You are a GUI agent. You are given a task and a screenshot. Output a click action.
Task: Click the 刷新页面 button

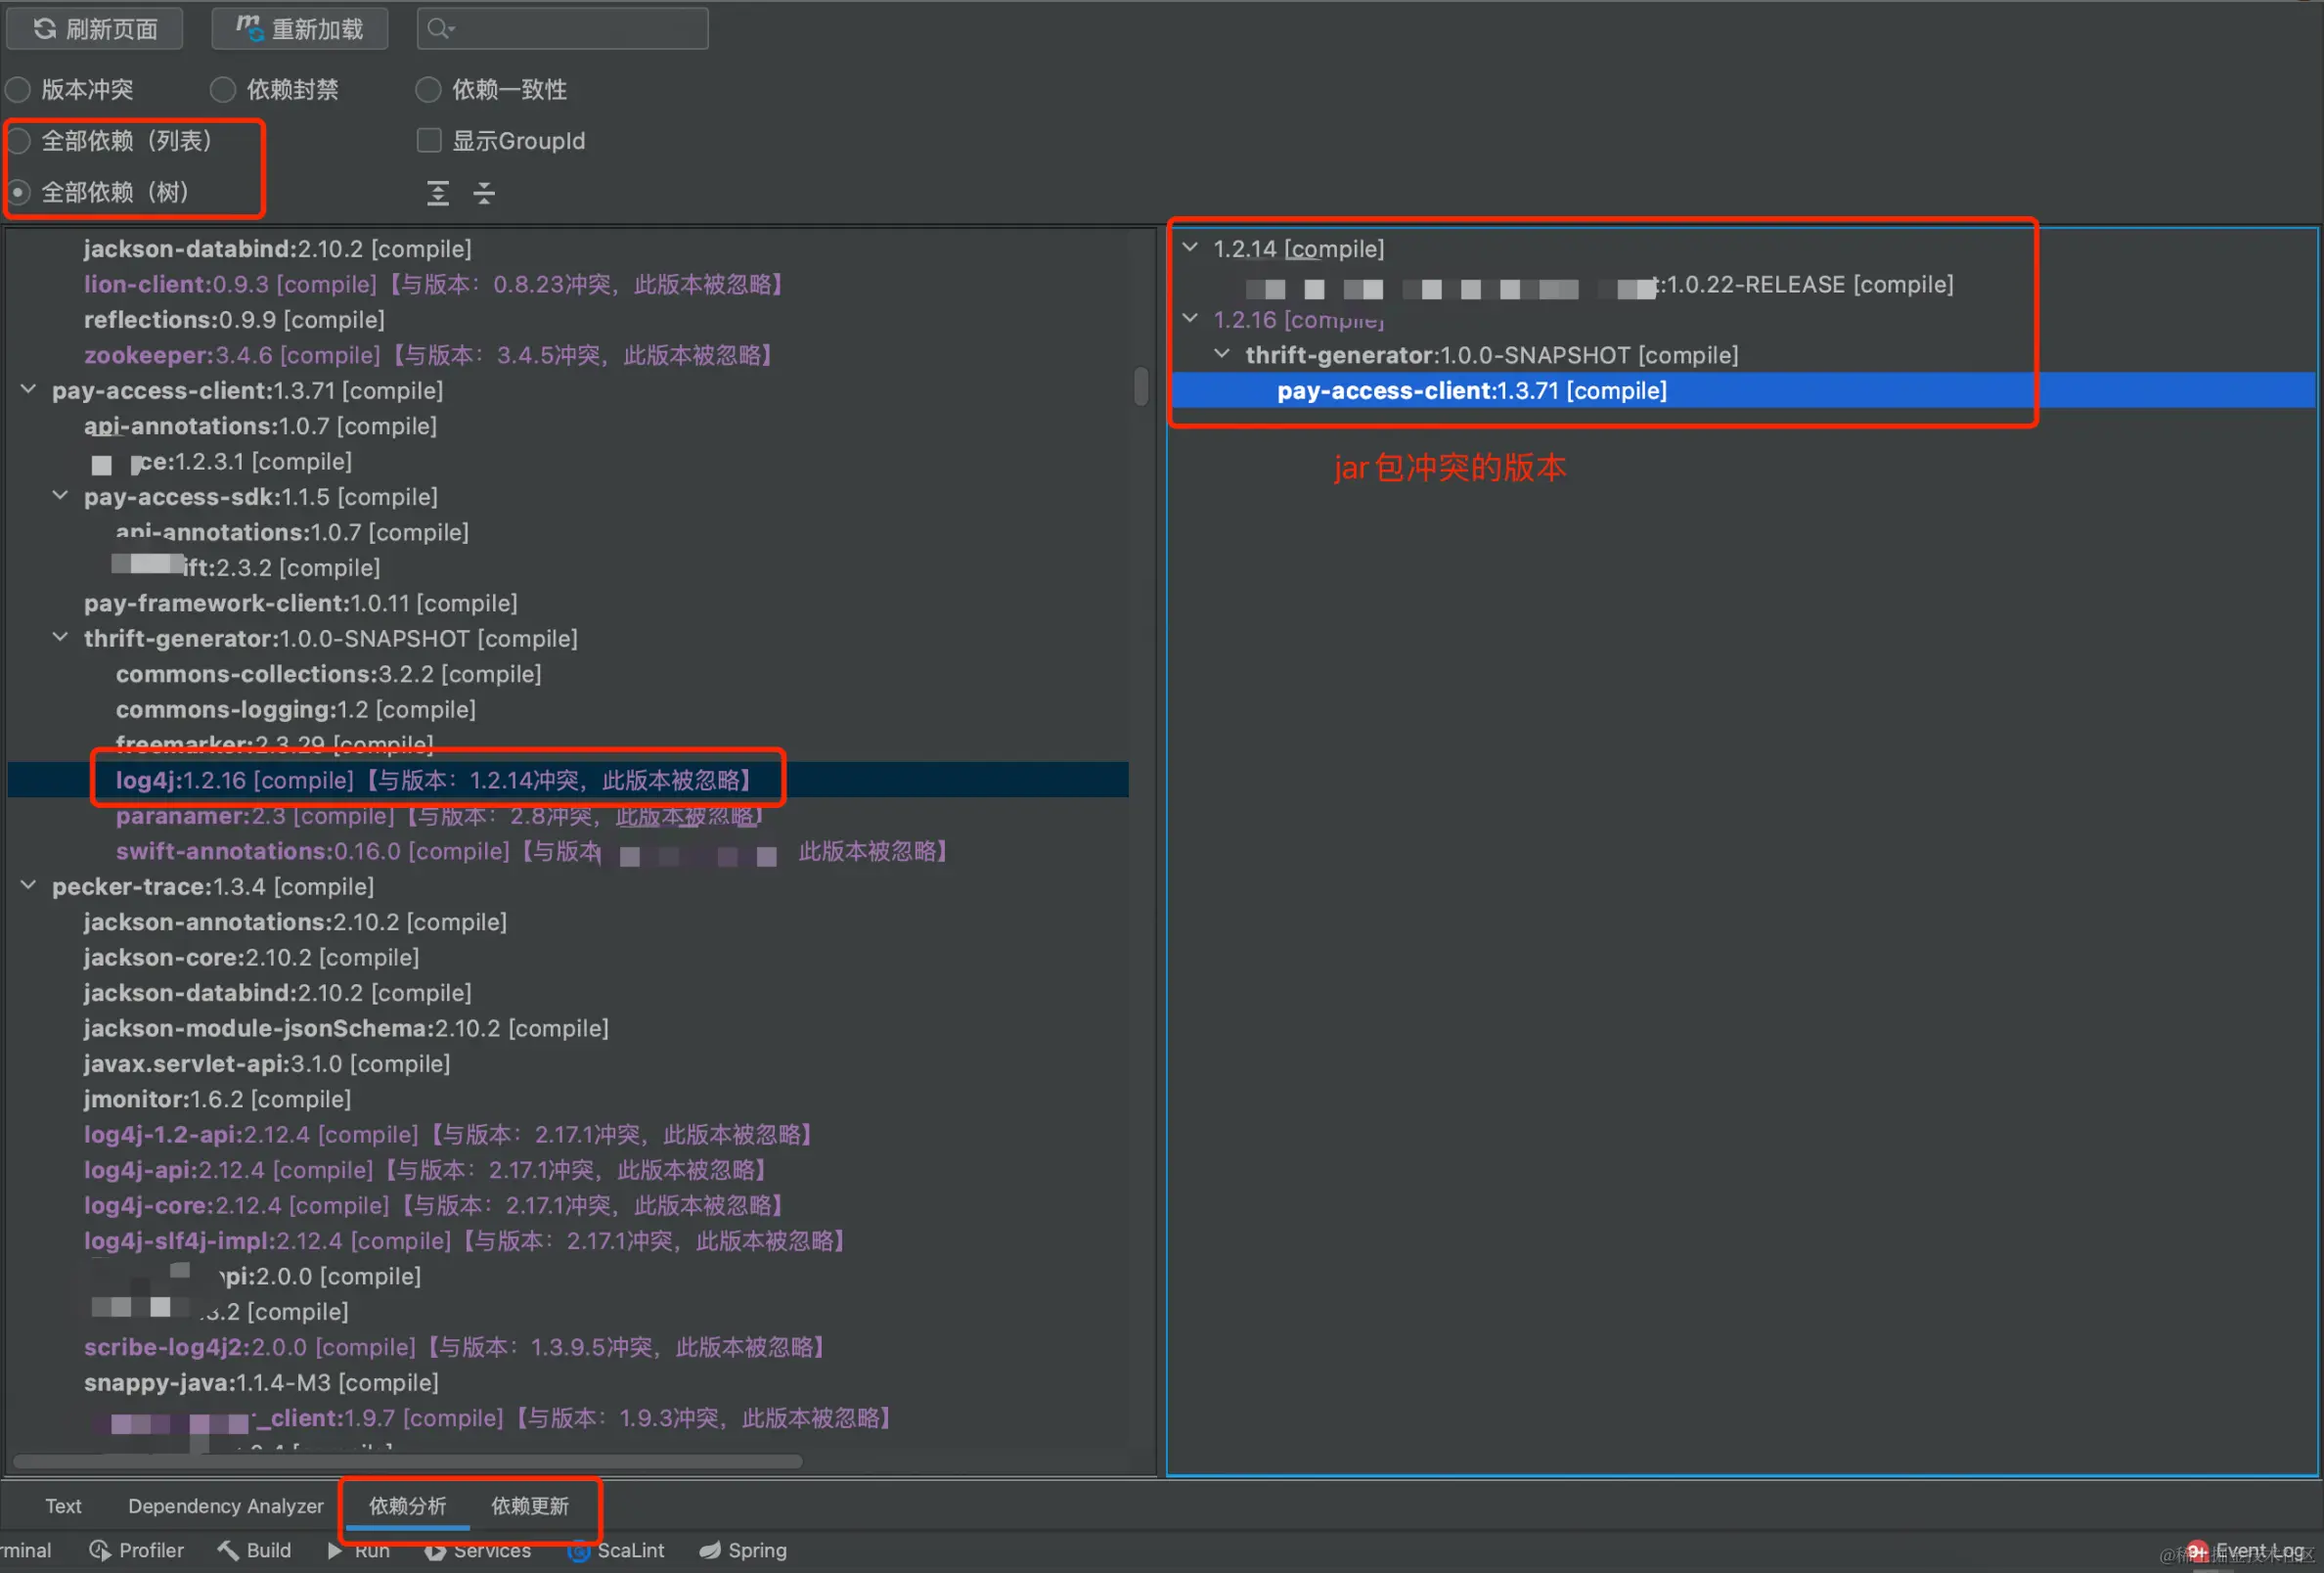tap(95, 29)
